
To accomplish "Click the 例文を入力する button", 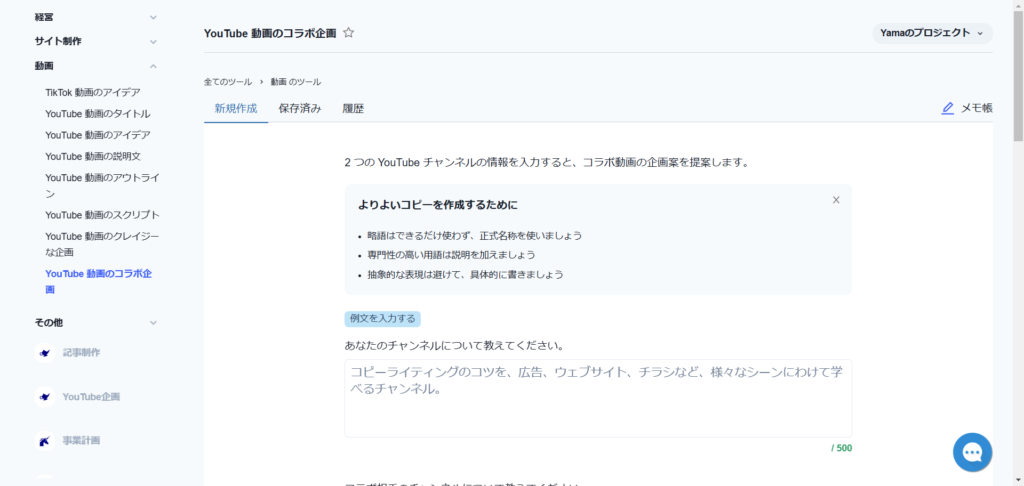I will click(383, 319).
